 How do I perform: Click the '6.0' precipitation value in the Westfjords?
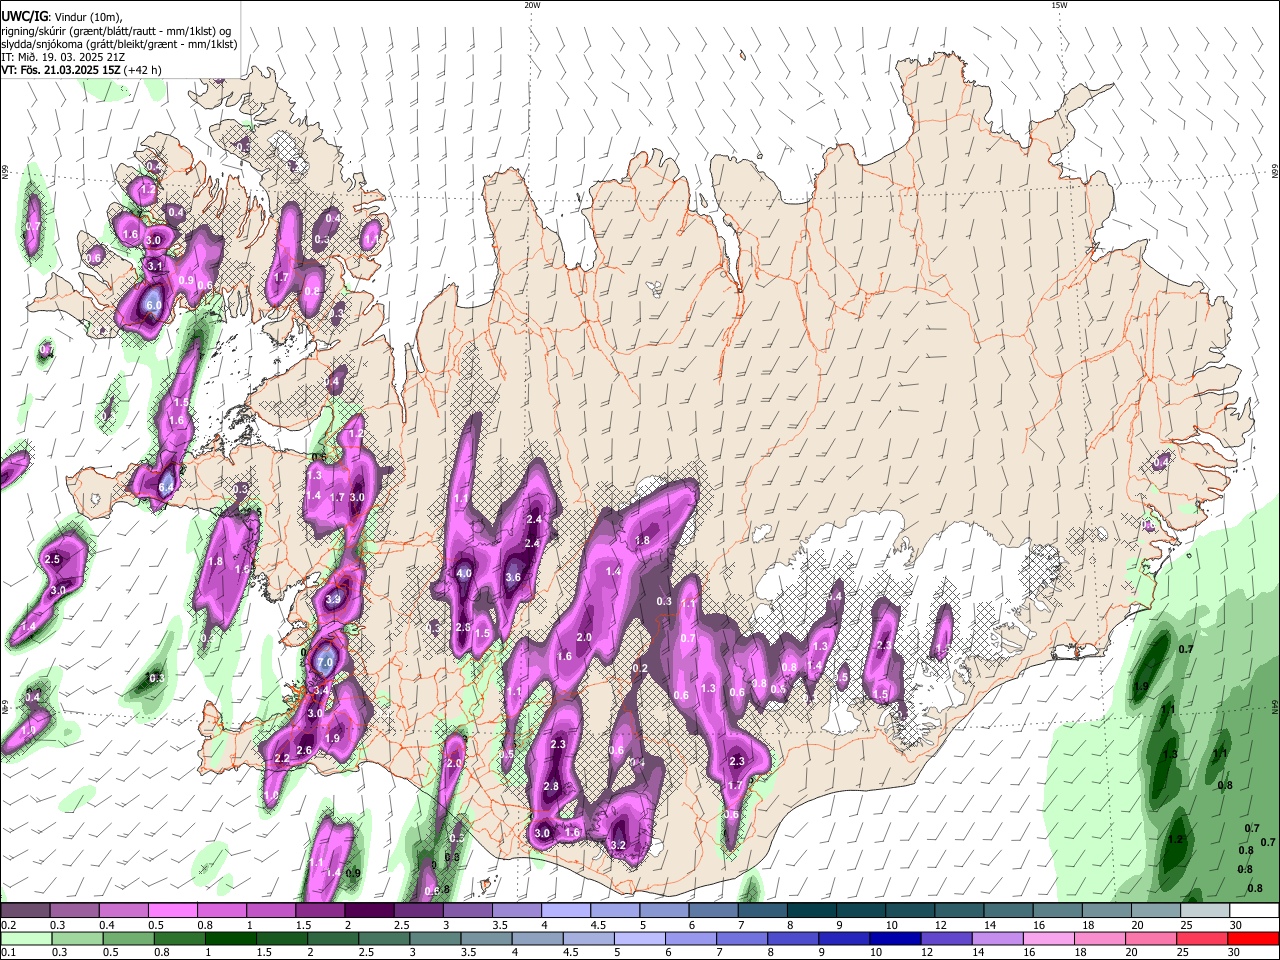[153, 305]
